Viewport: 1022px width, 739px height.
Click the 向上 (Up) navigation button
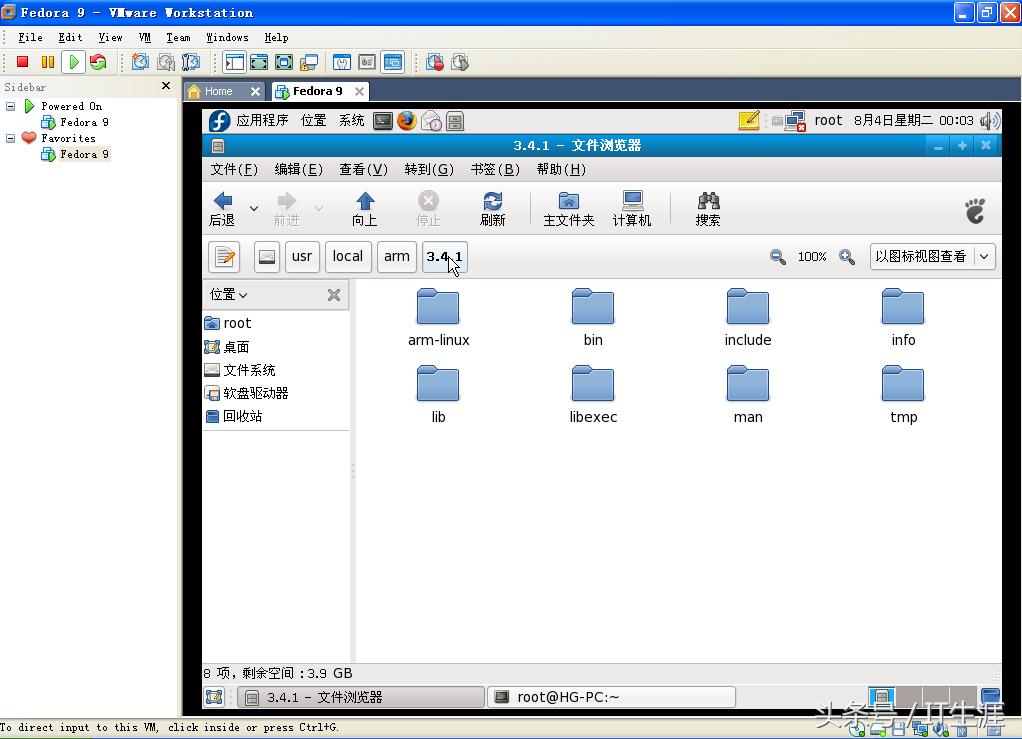(x=364, y=207)
